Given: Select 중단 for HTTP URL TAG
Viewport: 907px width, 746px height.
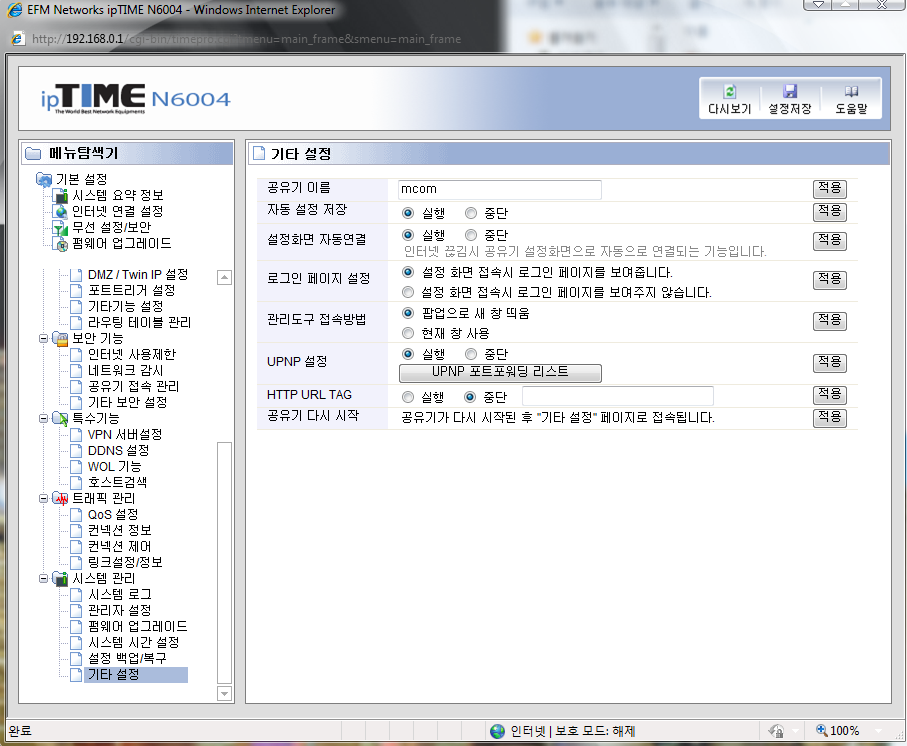Looking at the screenshot, I should (470, 397).
